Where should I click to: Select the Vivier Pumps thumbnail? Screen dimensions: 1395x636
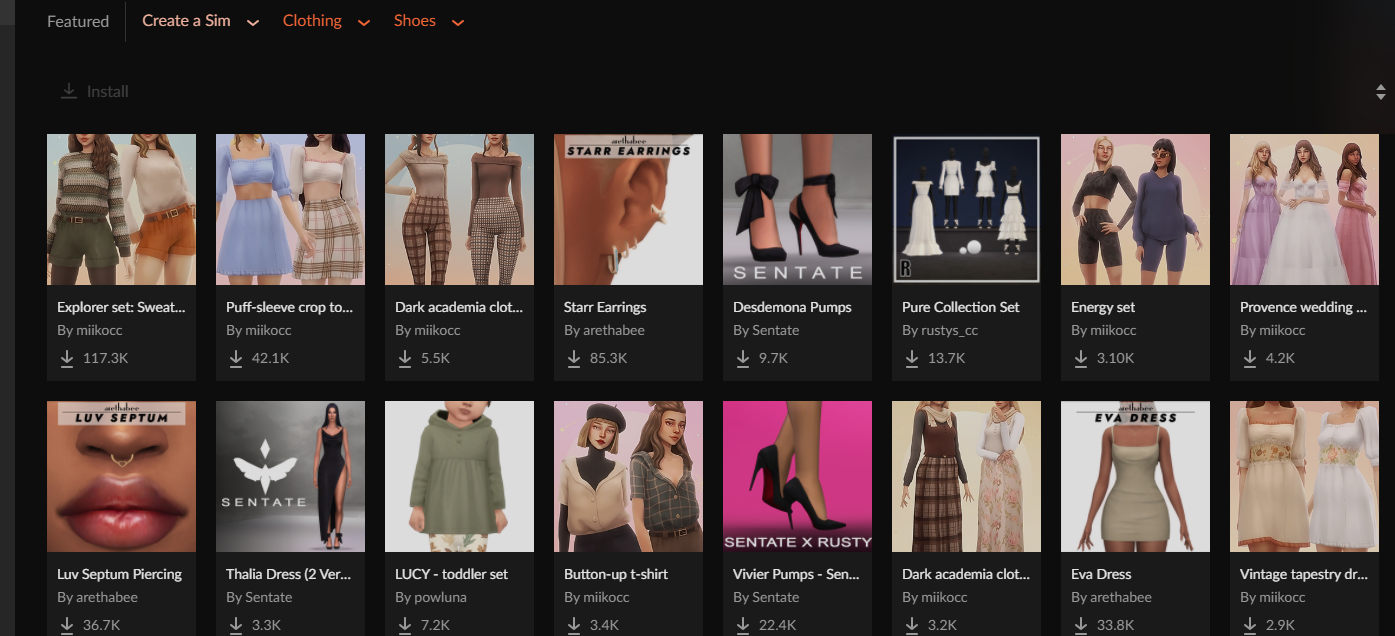point(797,477)
